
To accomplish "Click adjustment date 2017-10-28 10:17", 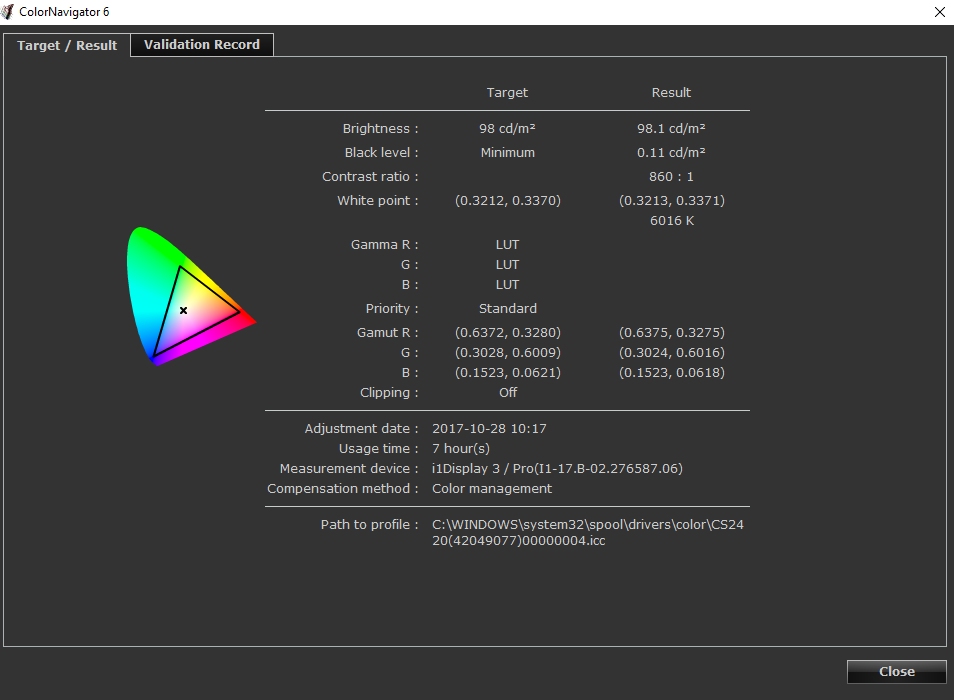I will (x=489, y=428).
